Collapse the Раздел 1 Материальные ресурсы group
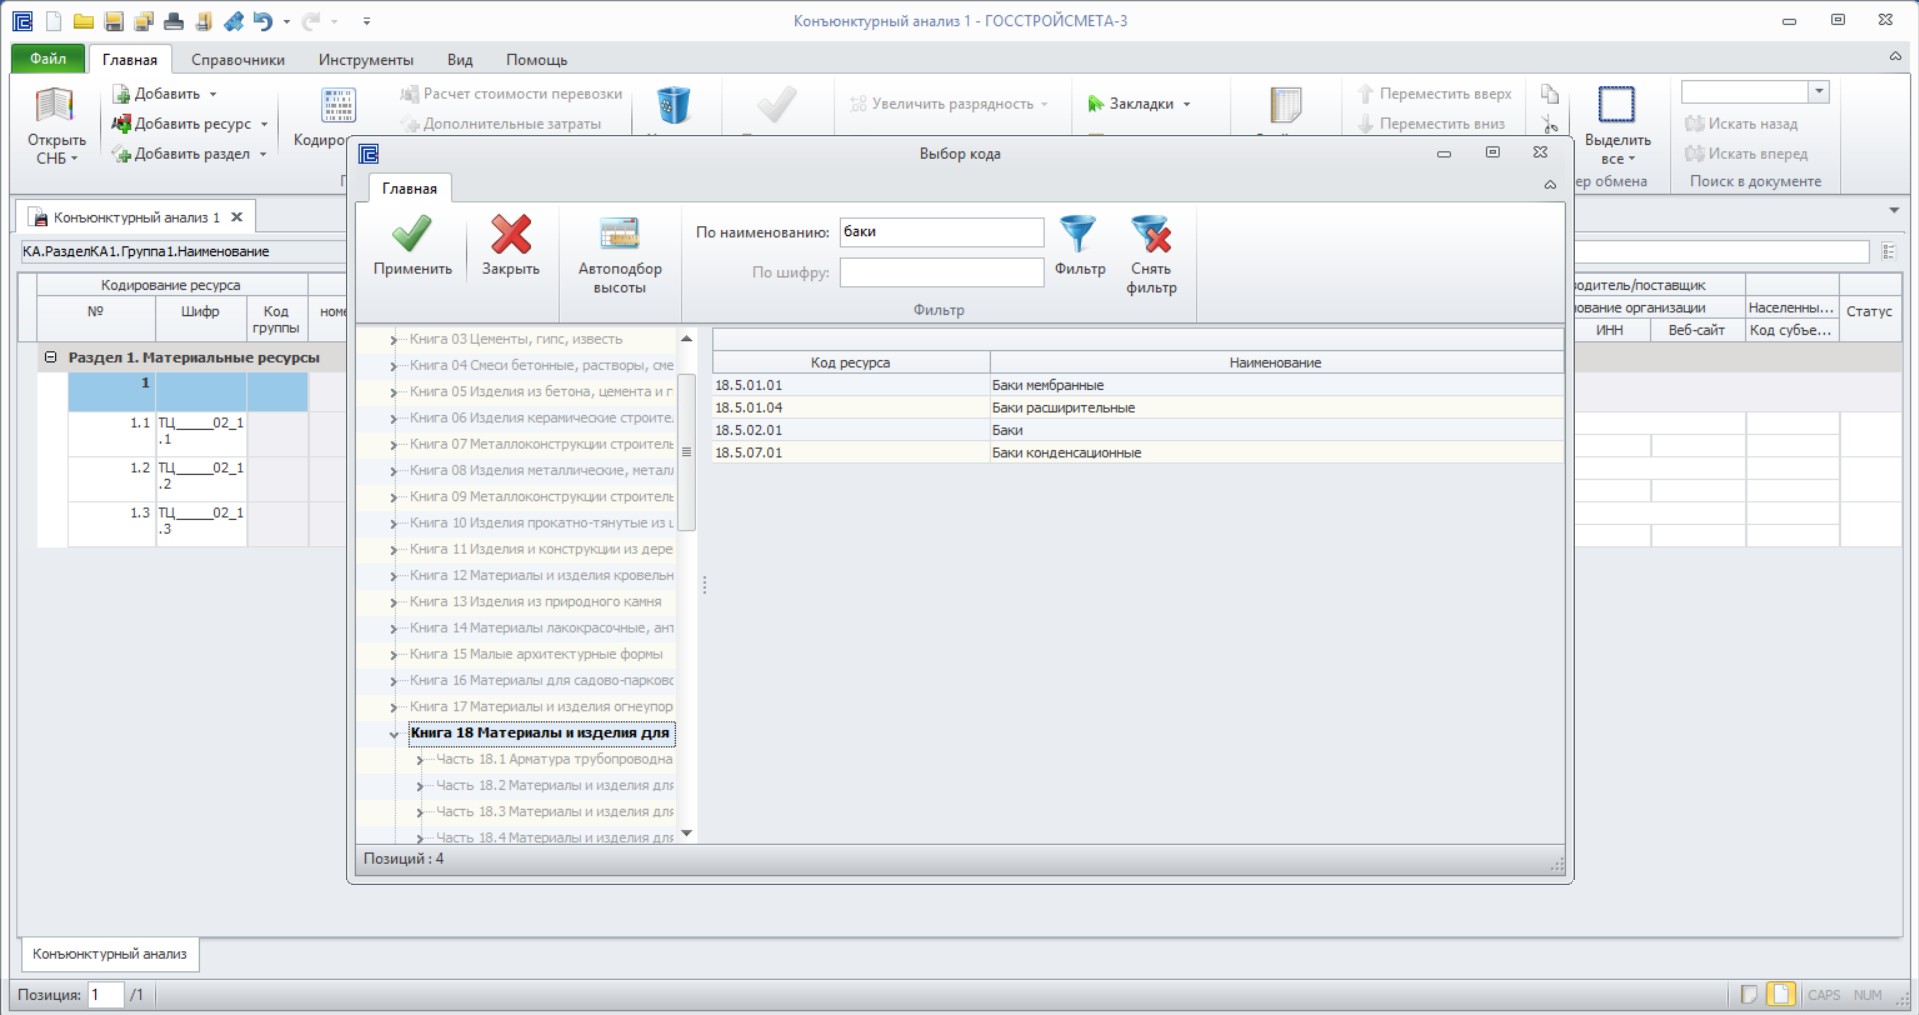This screenshot has width=1919, height=1015. tap(50, 357)
